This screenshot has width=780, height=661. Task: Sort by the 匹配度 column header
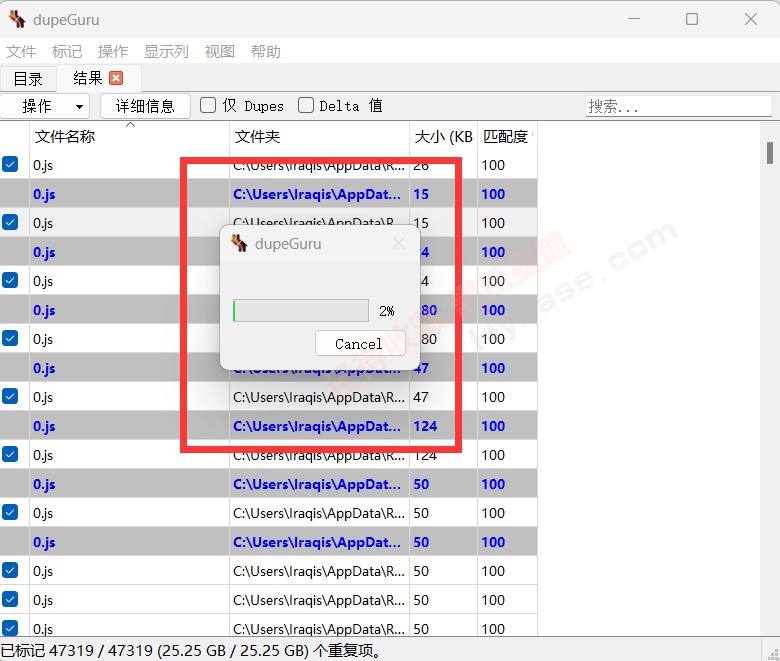click(507, 136)
